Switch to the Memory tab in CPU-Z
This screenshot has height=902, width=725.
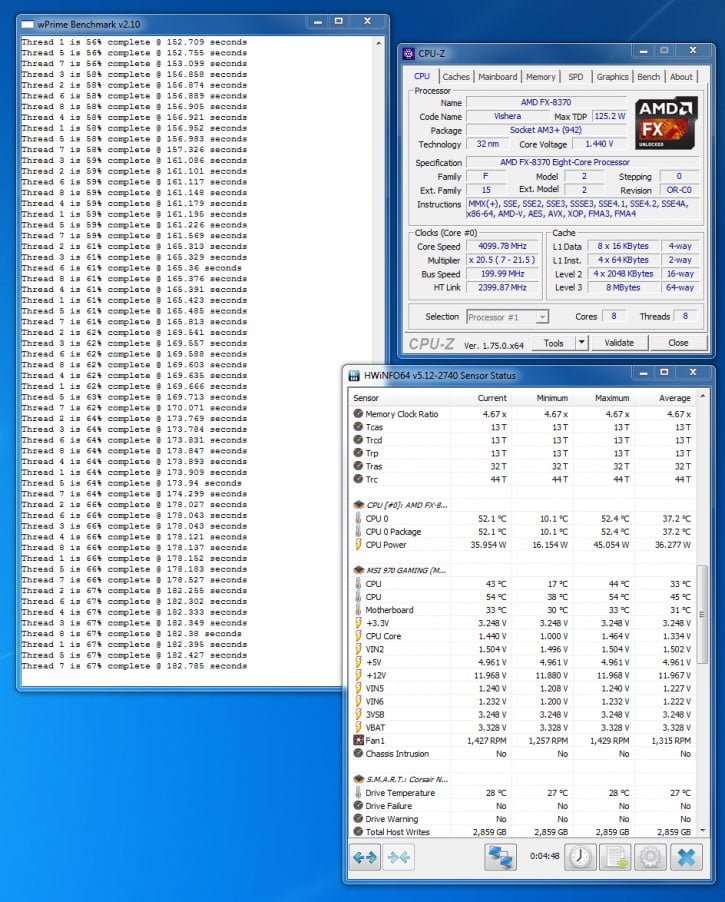[x=540, y=77]
